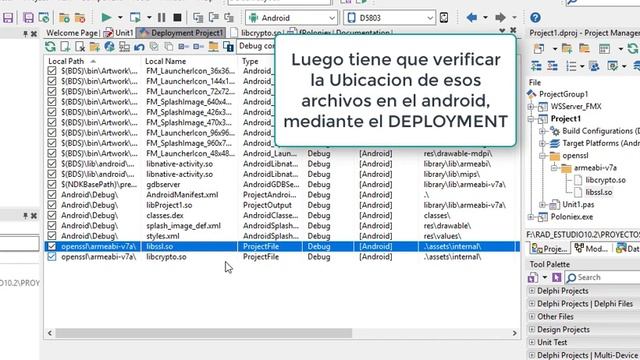Open the Project Manager bottom tab

550,248
